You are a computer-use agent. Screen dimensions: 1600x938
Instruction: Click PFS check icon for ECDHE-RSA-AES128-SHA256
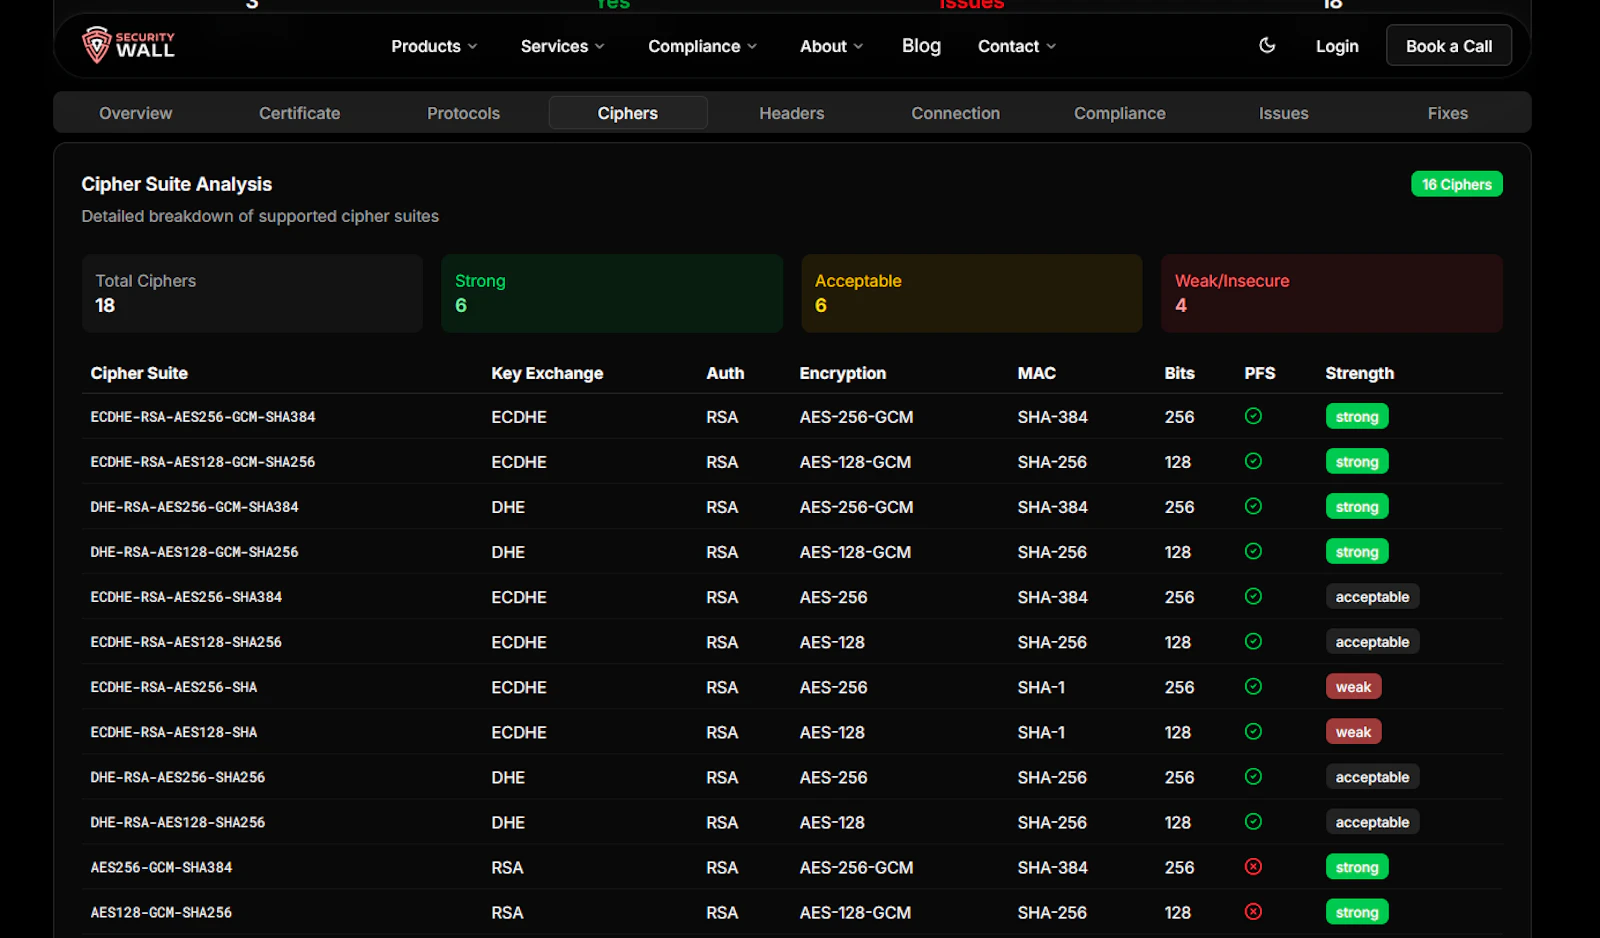pos(1253,641)
